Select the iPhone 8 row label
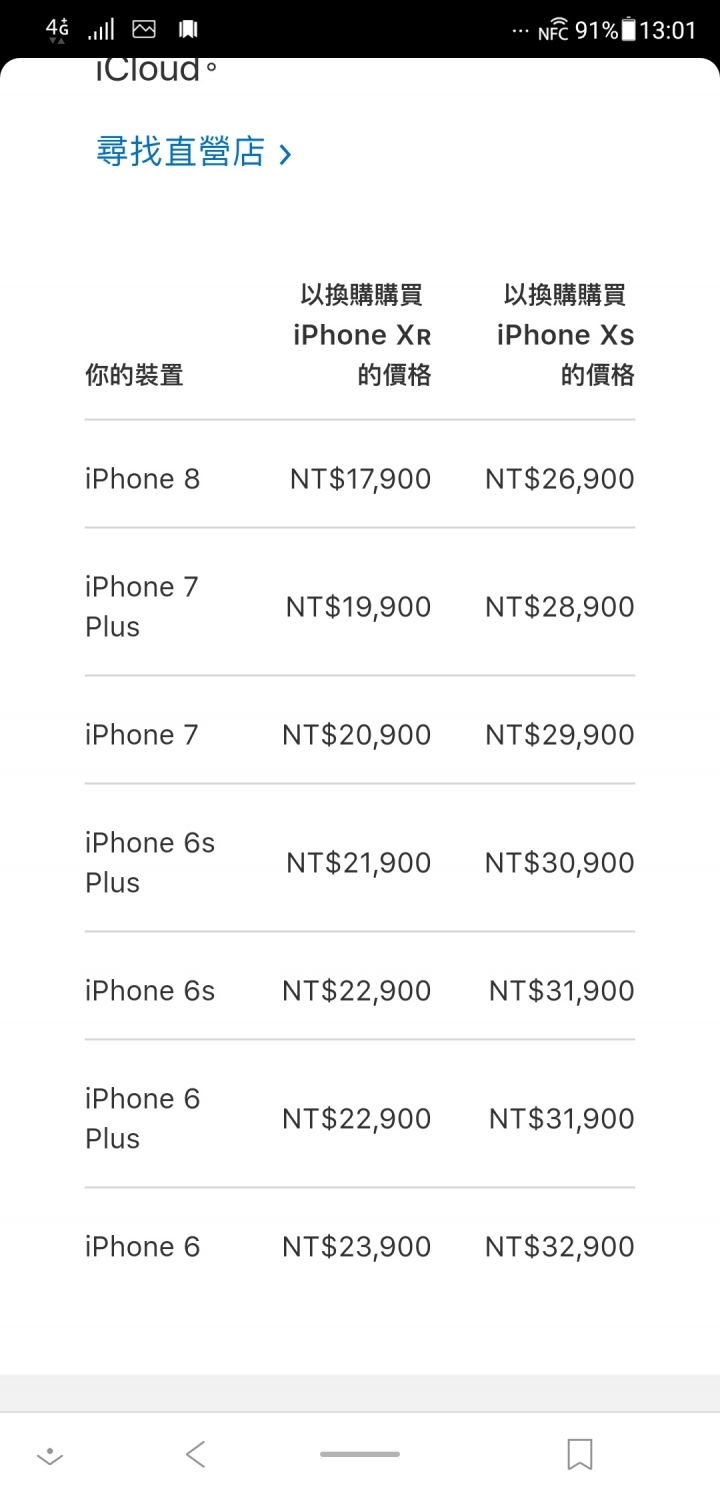 click(x=142, y=479)
